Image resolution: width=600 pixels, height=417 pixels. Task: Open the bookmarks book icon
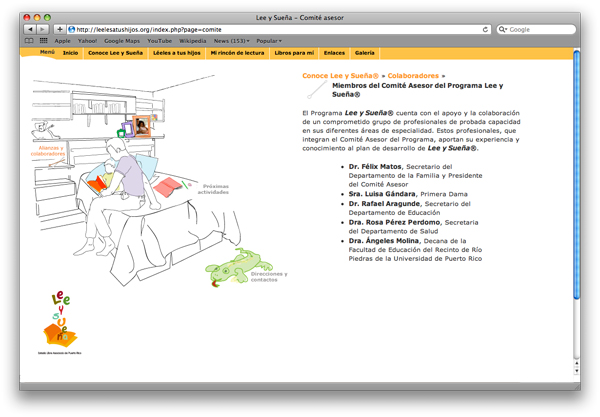[x=30, y=41]
